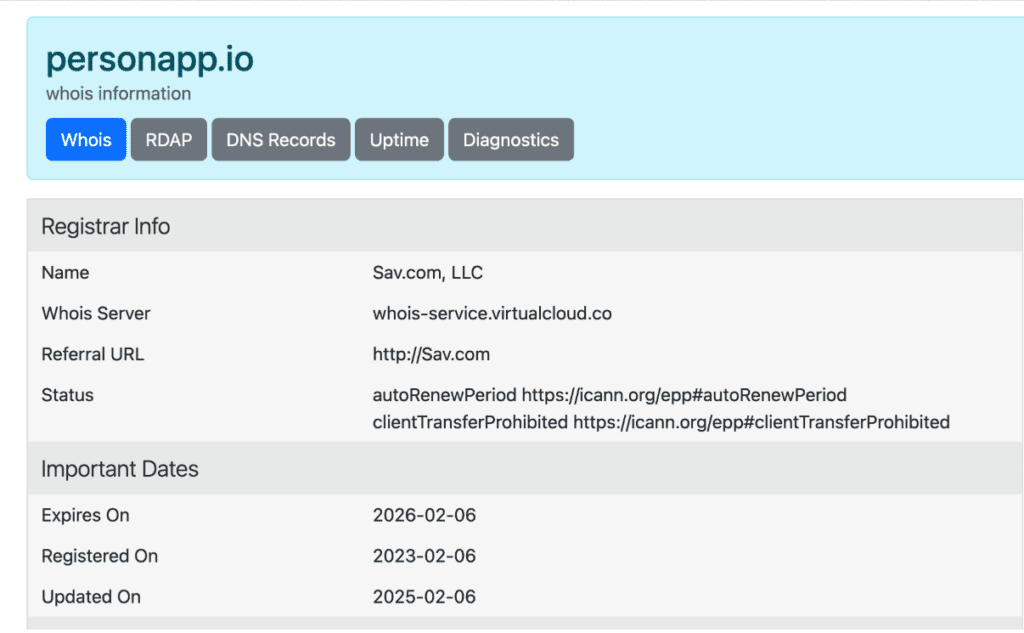Image resolution: width=1024 pixels, height=633 pixels.
Task: Click the Expires On label
Action: click(x=85, y=515)
